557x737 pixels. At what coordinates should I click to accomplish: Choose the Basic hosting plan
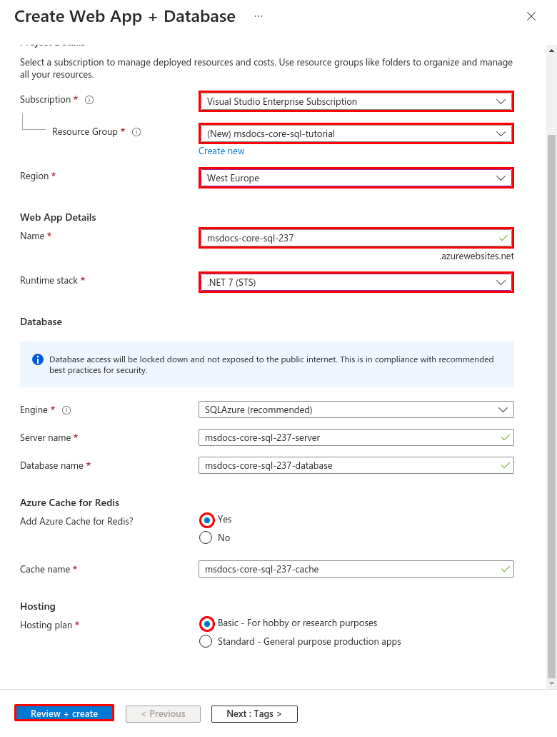[206, 624]
